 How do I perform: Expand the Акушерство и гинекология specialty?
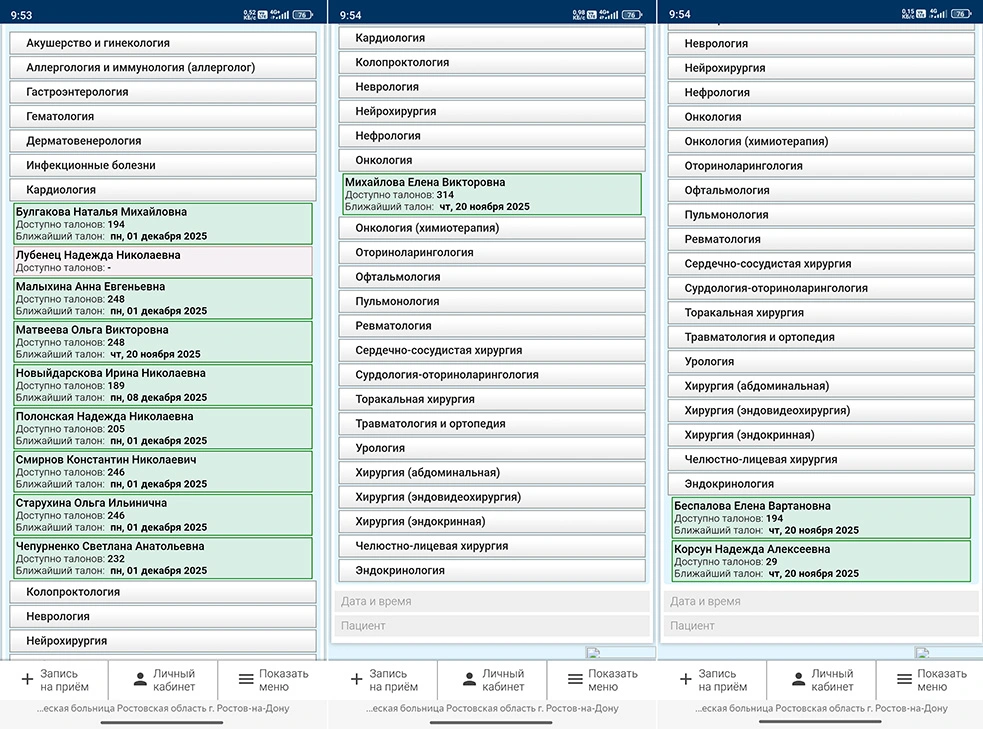click(x=163, y=43)
